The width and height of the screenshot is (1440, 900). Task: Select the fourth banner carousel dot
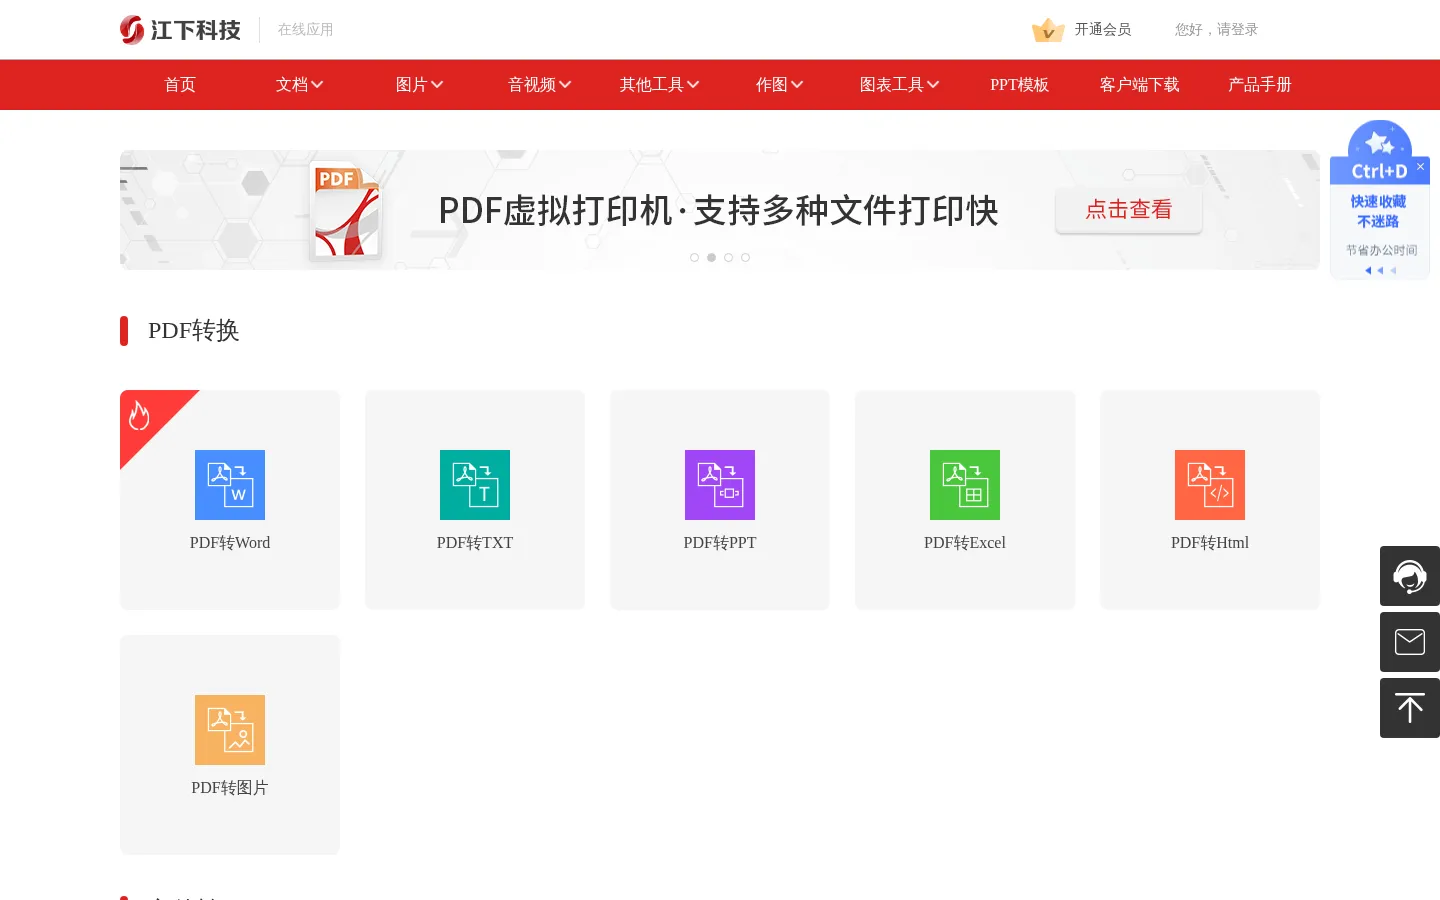click(x=745, y=258)
